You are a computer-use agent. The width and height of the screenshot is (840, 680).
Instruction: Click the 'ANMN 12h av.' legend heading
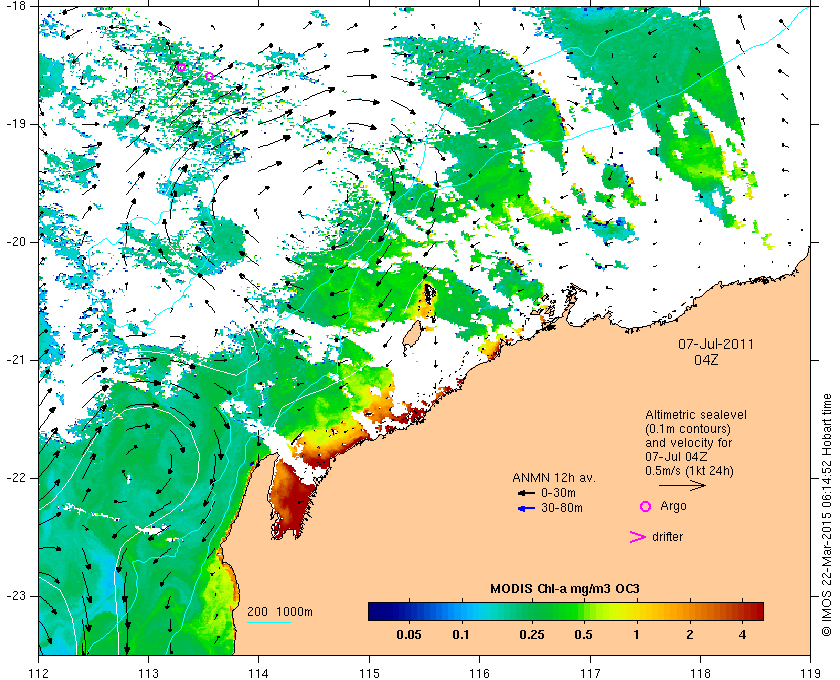(554, 478)
